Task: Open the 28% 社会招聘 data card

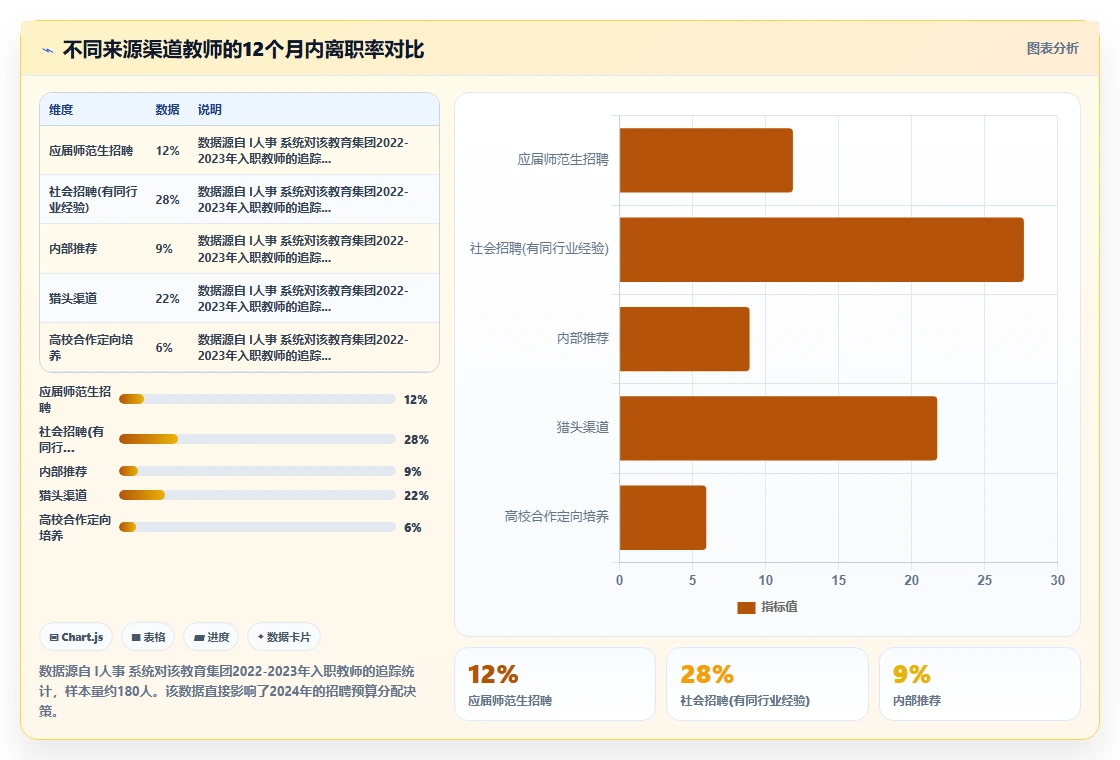Action: click(767, 684)
